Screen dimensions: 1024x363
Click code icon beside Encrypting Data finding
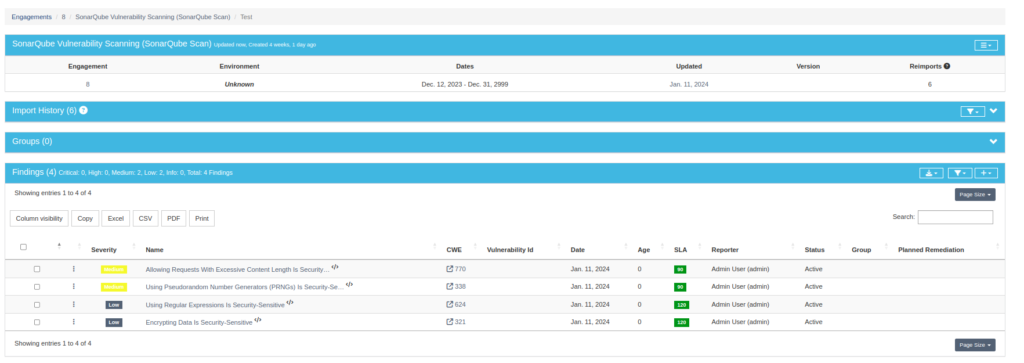(x=258, y=320)
